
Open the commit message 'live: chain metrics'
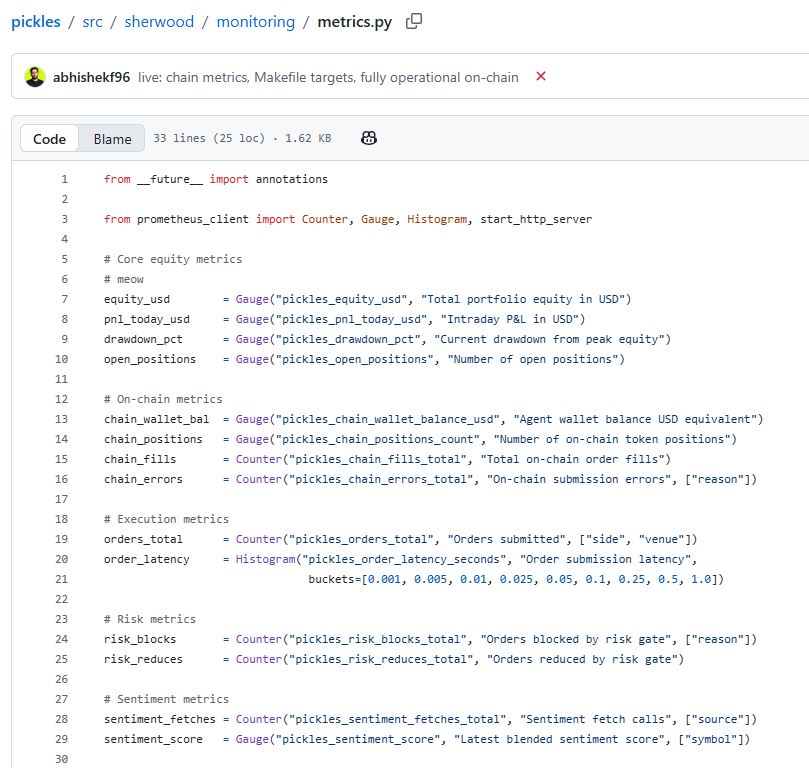coord(328,77)
